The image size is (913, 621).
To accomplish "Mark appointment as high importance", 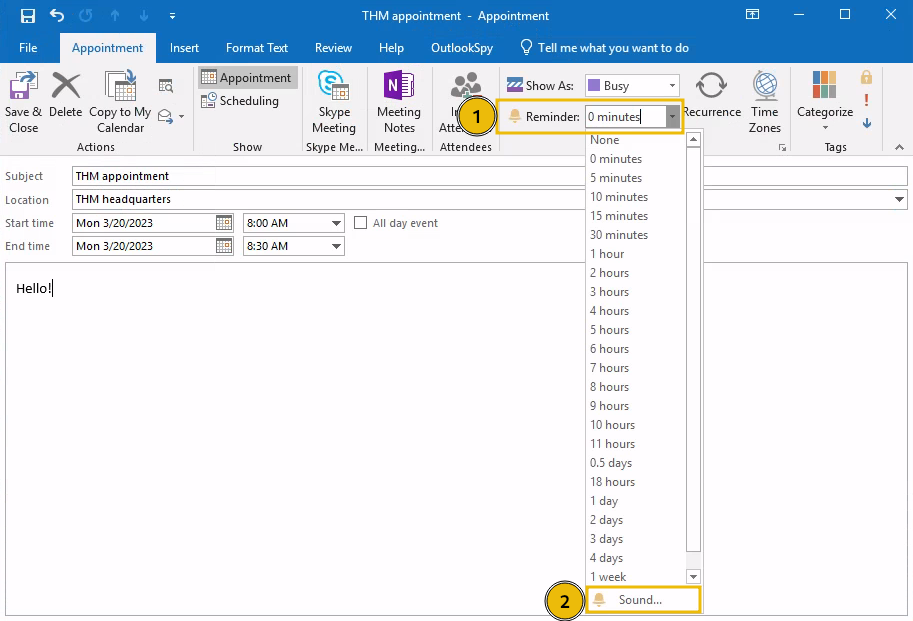I will pos(866,100).
